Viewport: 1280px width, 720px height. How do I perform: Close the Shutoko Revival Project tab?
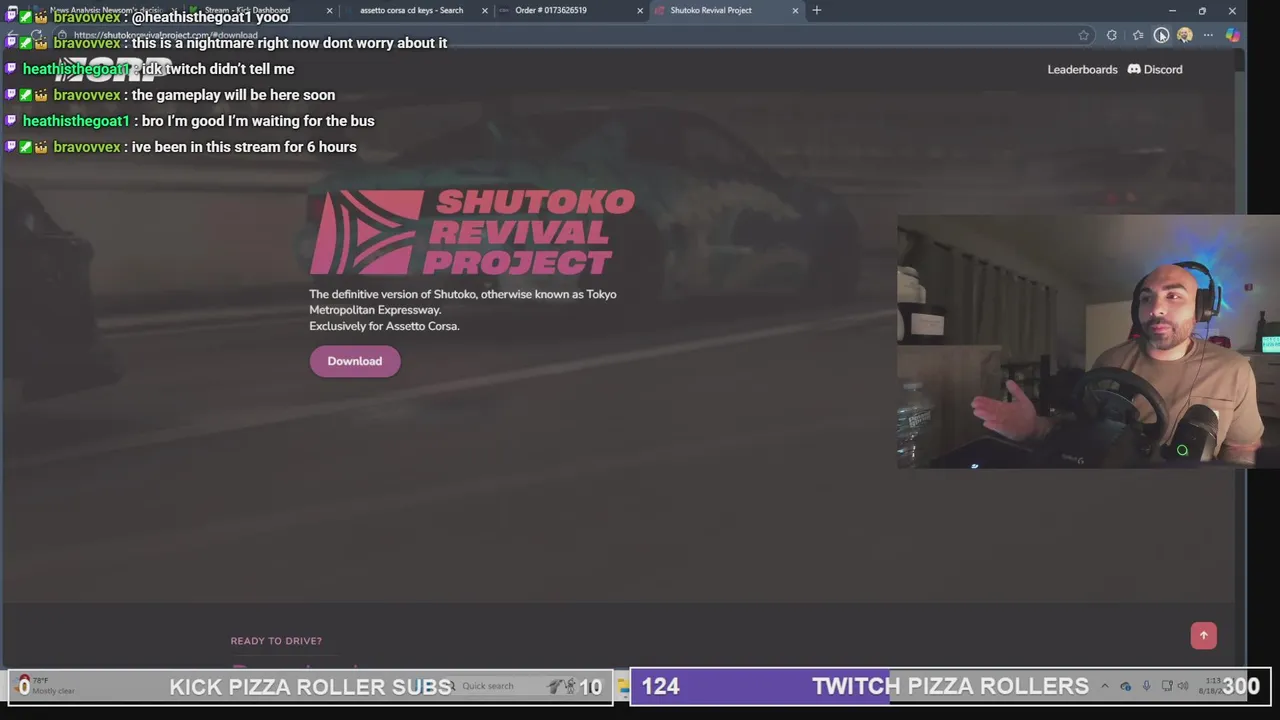795,11
